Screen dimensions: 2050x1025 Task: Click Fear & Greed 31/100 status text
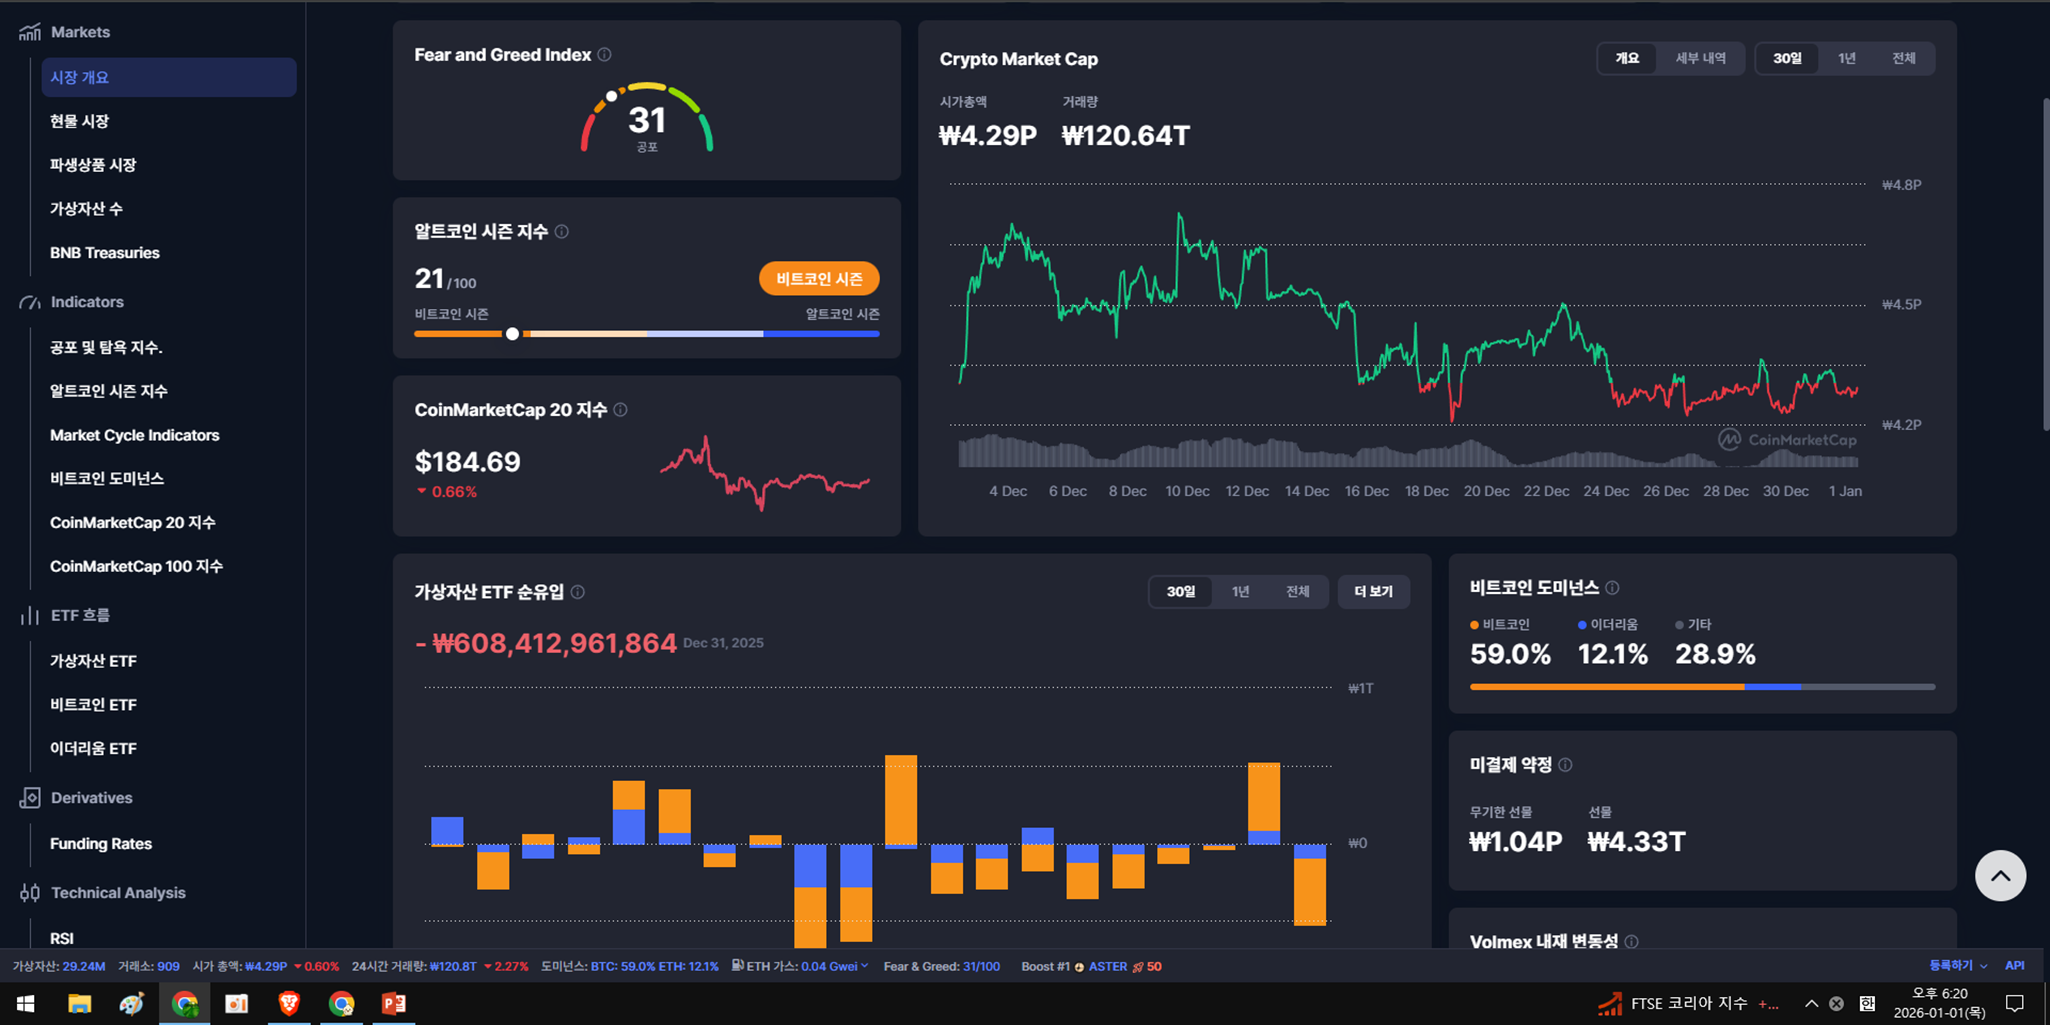pyautogui.click(x=941, y=966)
